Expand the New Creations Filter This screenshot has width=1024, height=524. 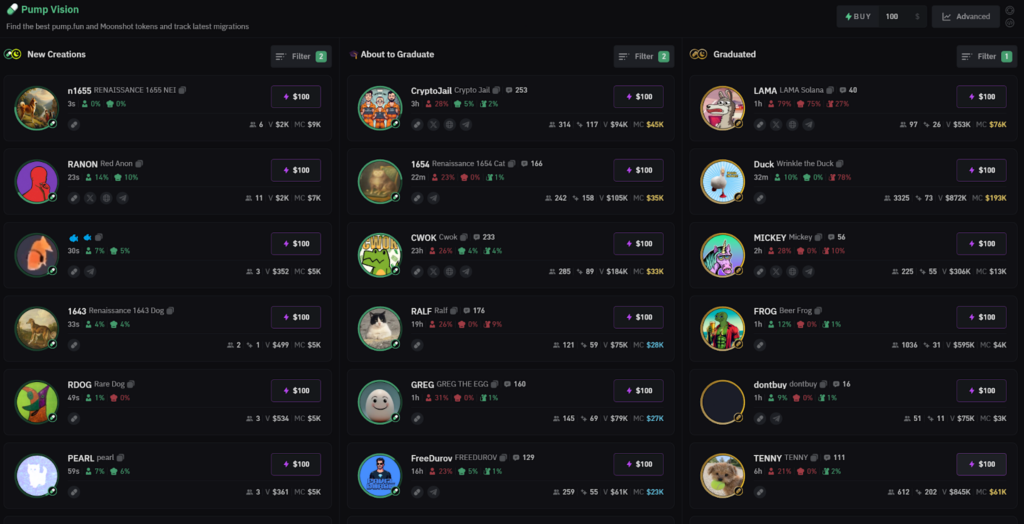click(301, 57)
